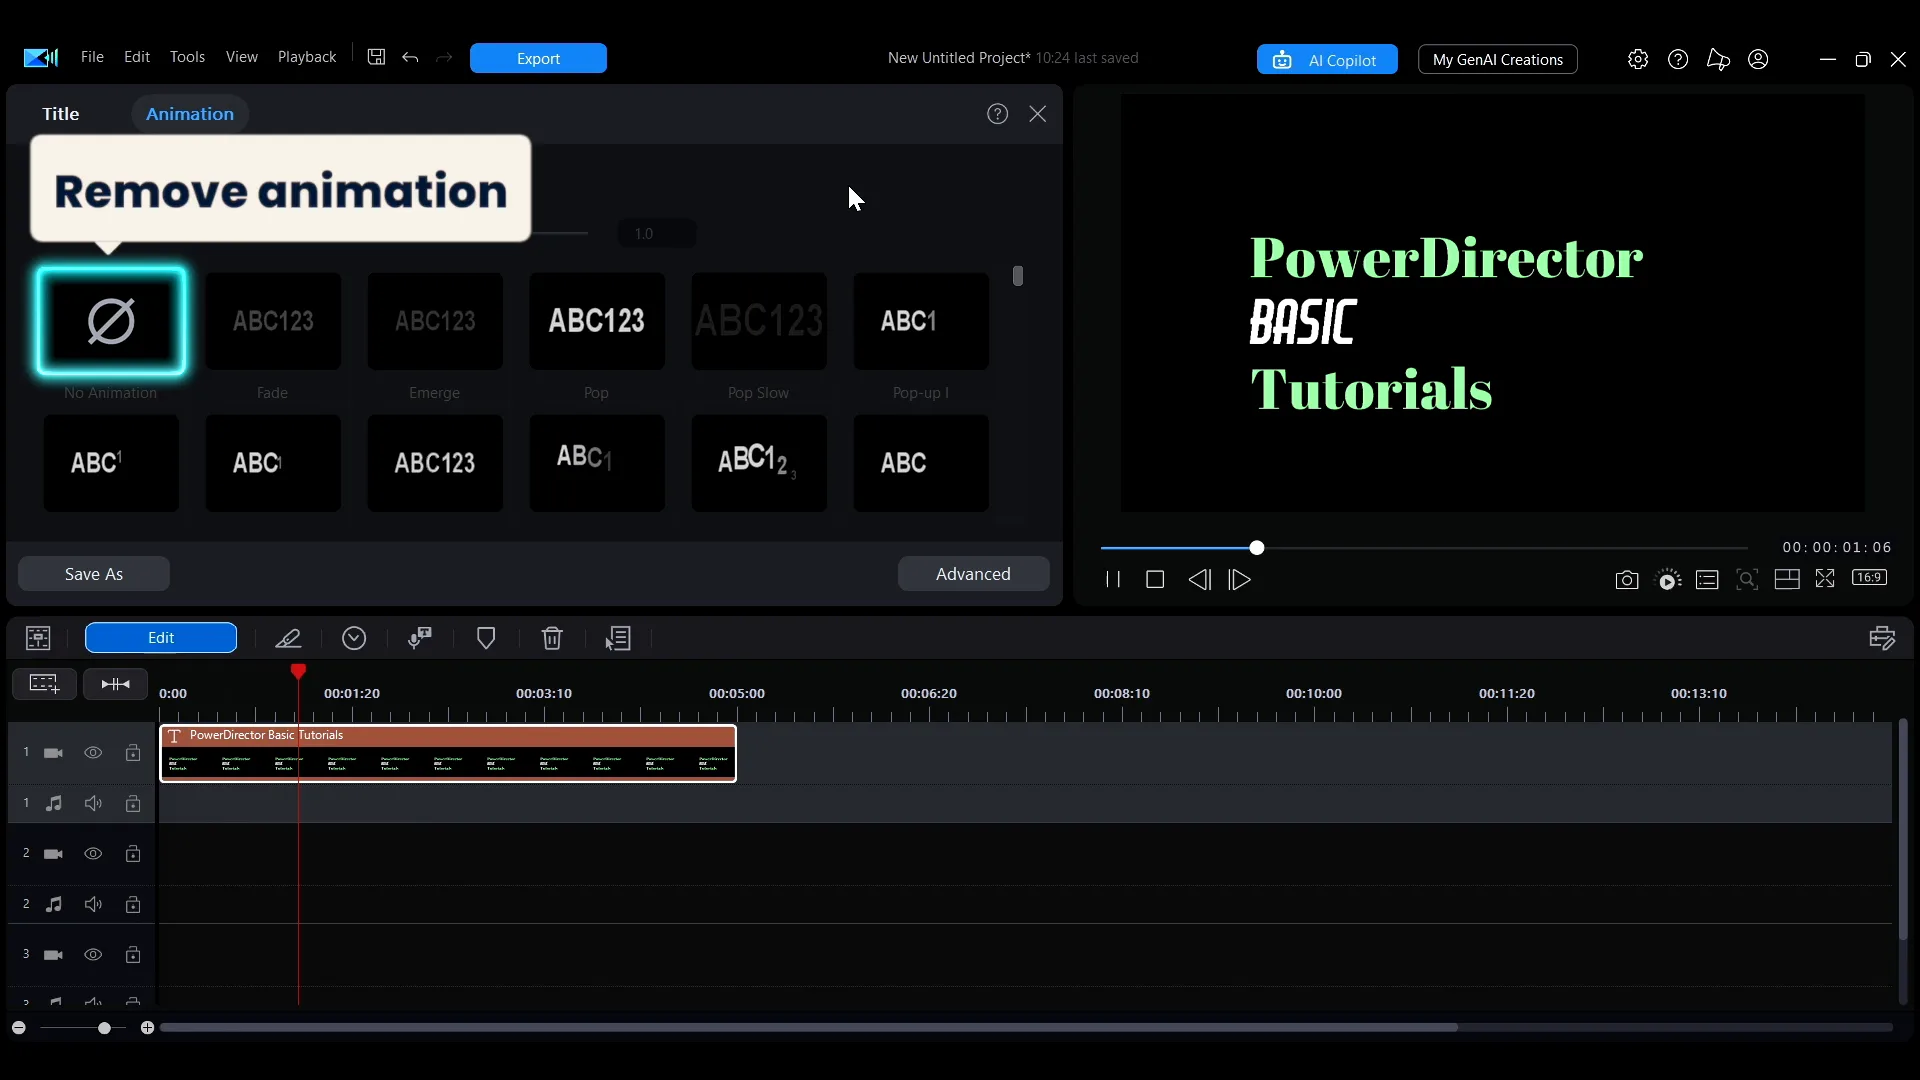Stop the preview playback
The height and width of the screenshot is (1080, 1920).
(x=1155, y=580)
